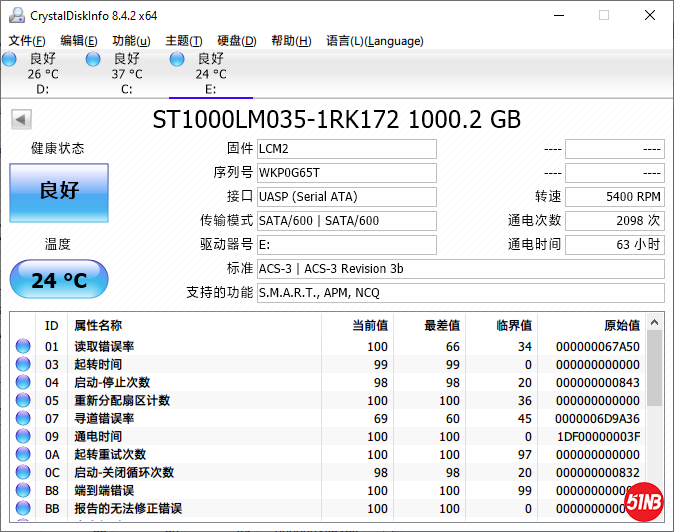Screen dimensions: 674x532
Task: Open the 功能(u) menu
Action: point(131,41)
